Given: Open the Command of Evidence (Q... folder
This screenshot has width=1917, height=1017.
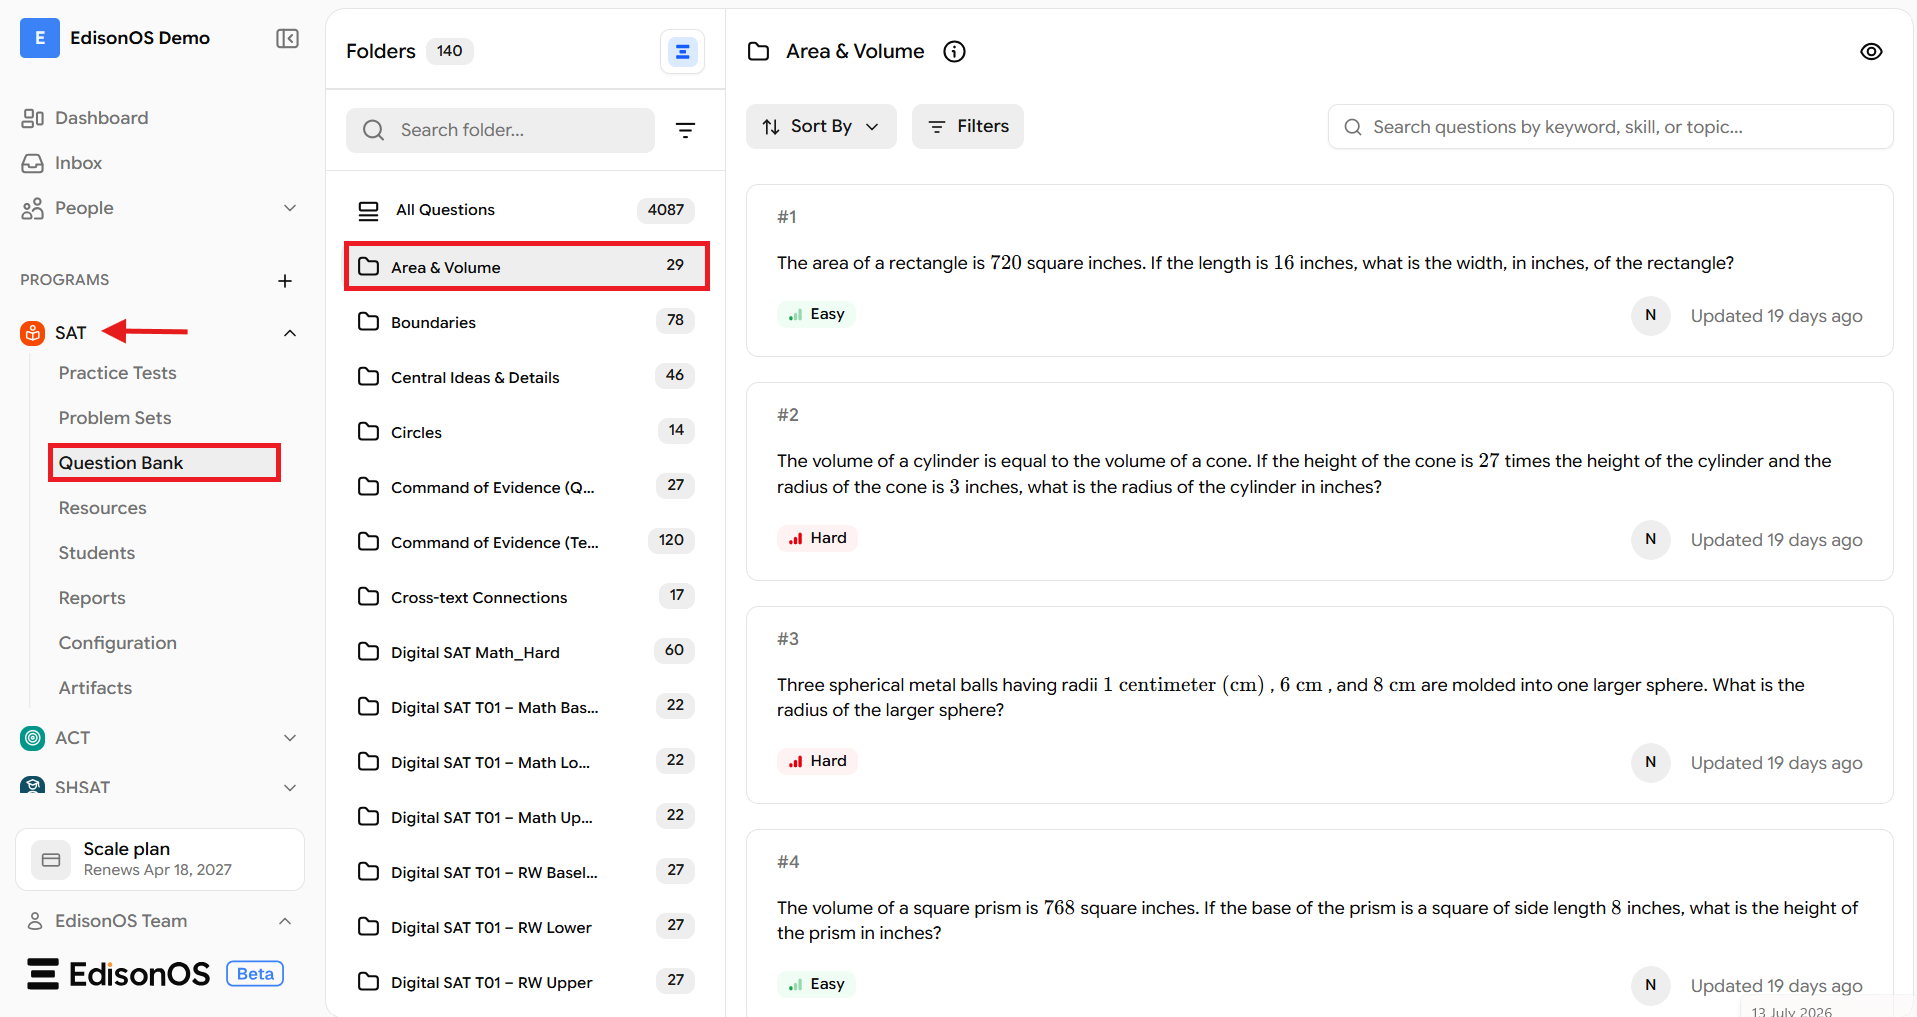Looking at the screenshot, I should click(x=526, y=487).
